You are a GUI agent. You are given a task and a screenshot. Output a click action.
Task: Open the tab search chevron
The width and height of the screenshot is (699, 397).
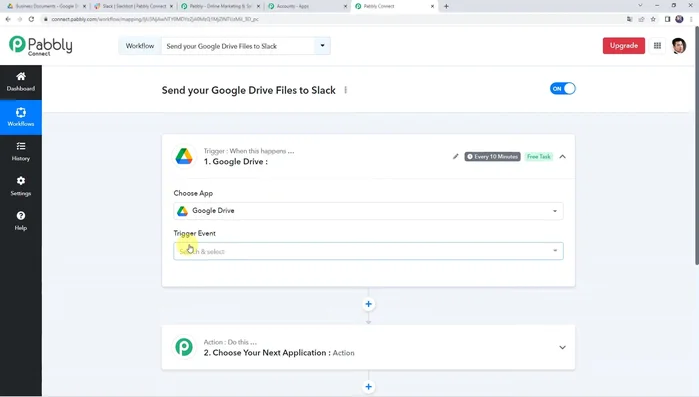point(640,6)
